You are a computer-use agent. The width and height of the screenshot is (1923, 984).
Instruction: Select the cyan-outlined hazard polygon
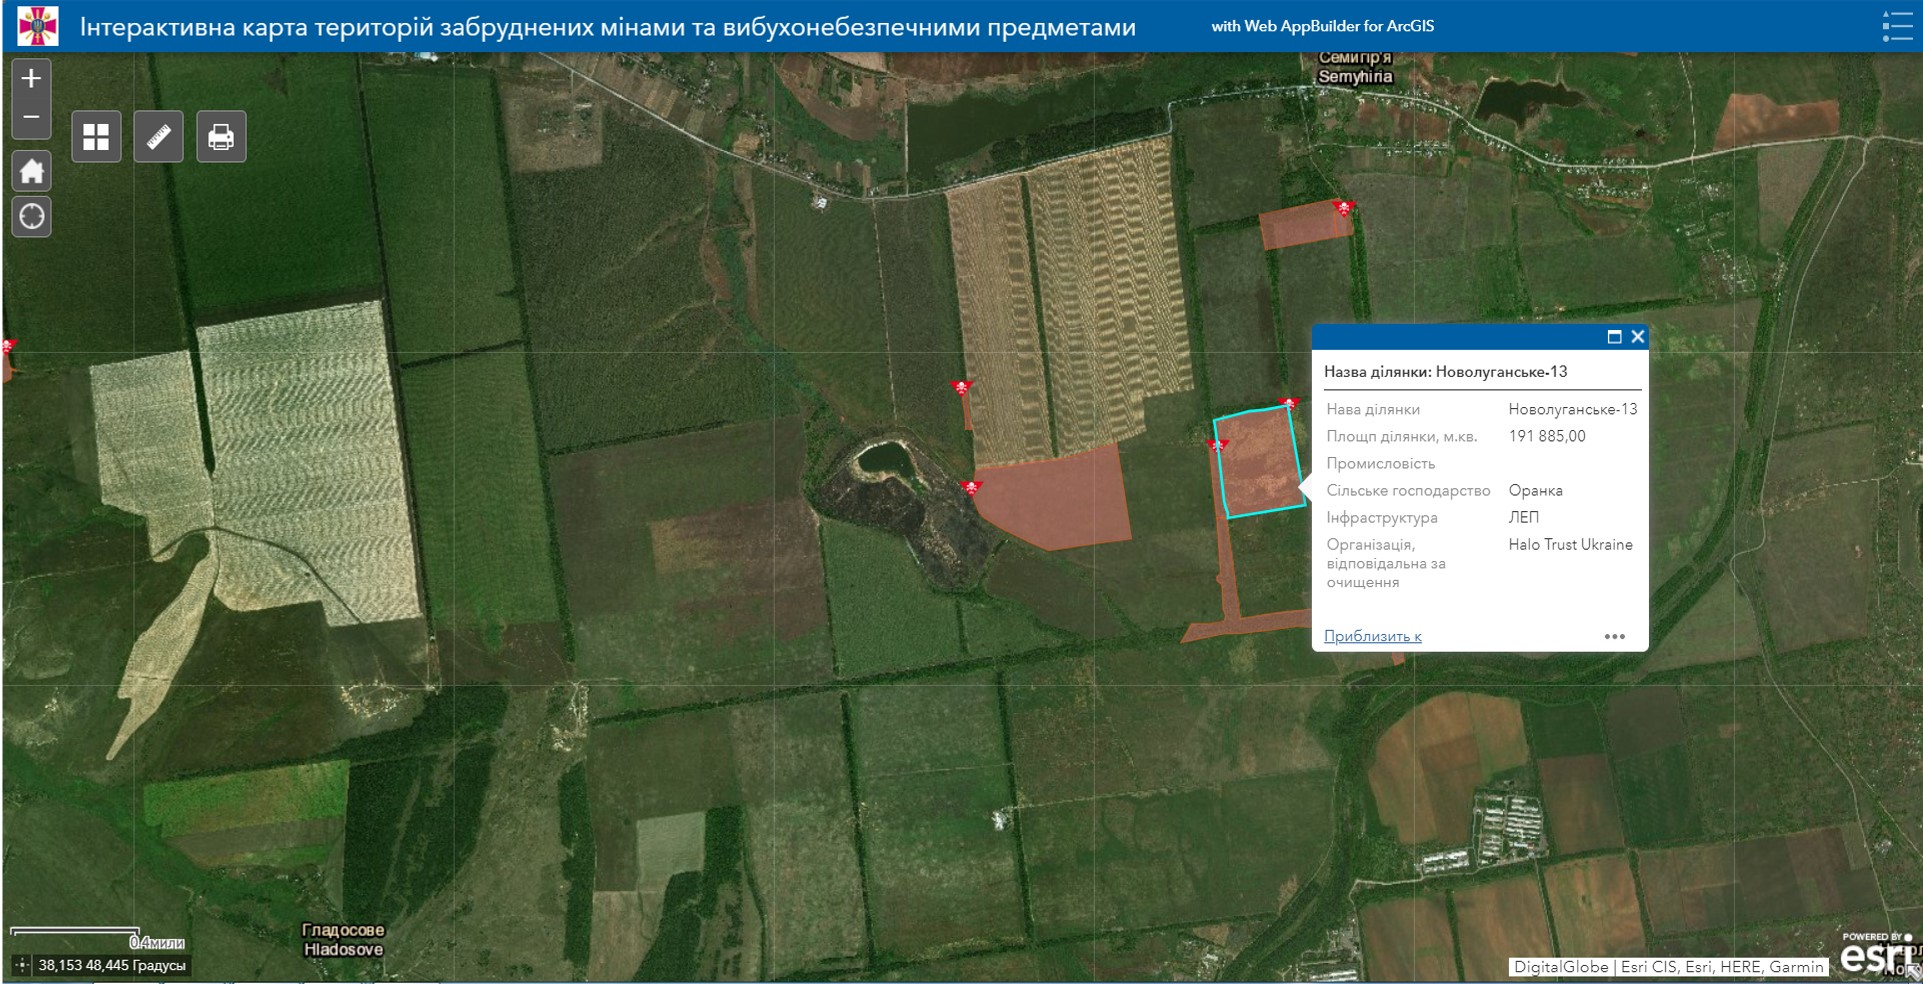(1260, 465)
